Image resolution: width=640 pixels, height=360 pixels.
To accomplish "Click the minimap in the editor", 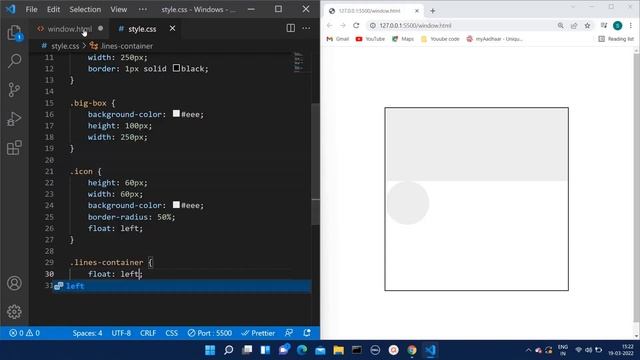I will pyautogui.click(x=299, y=62).
